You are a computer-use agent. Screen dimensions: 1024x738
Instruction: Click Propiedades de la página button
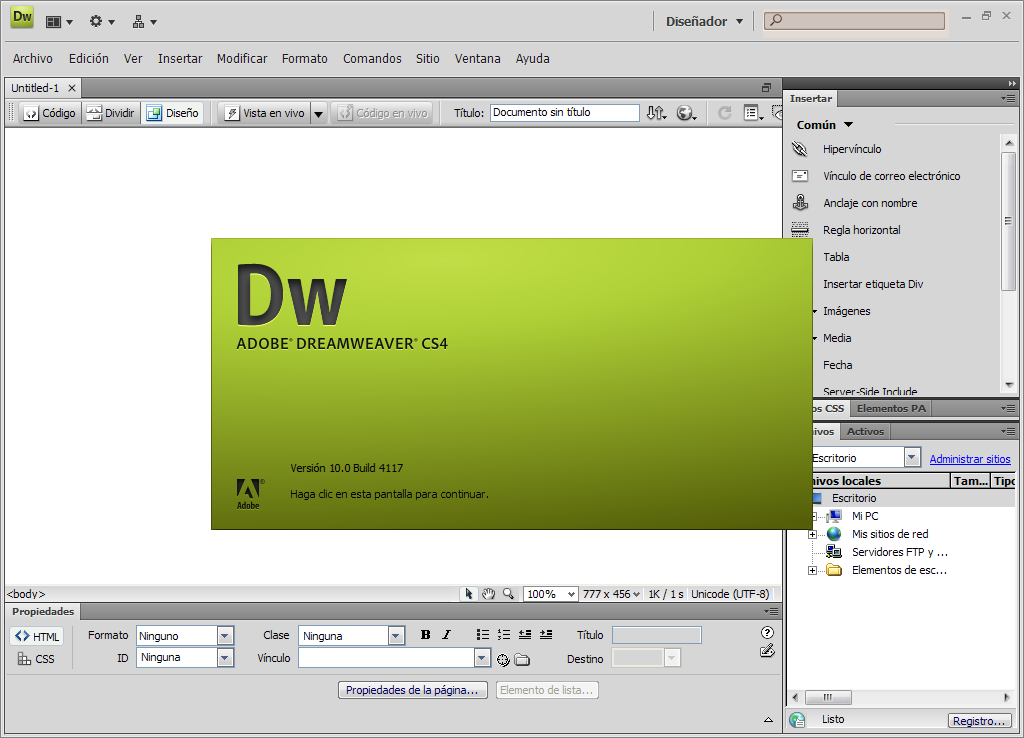pyautogui.click(x=413, y=690)
